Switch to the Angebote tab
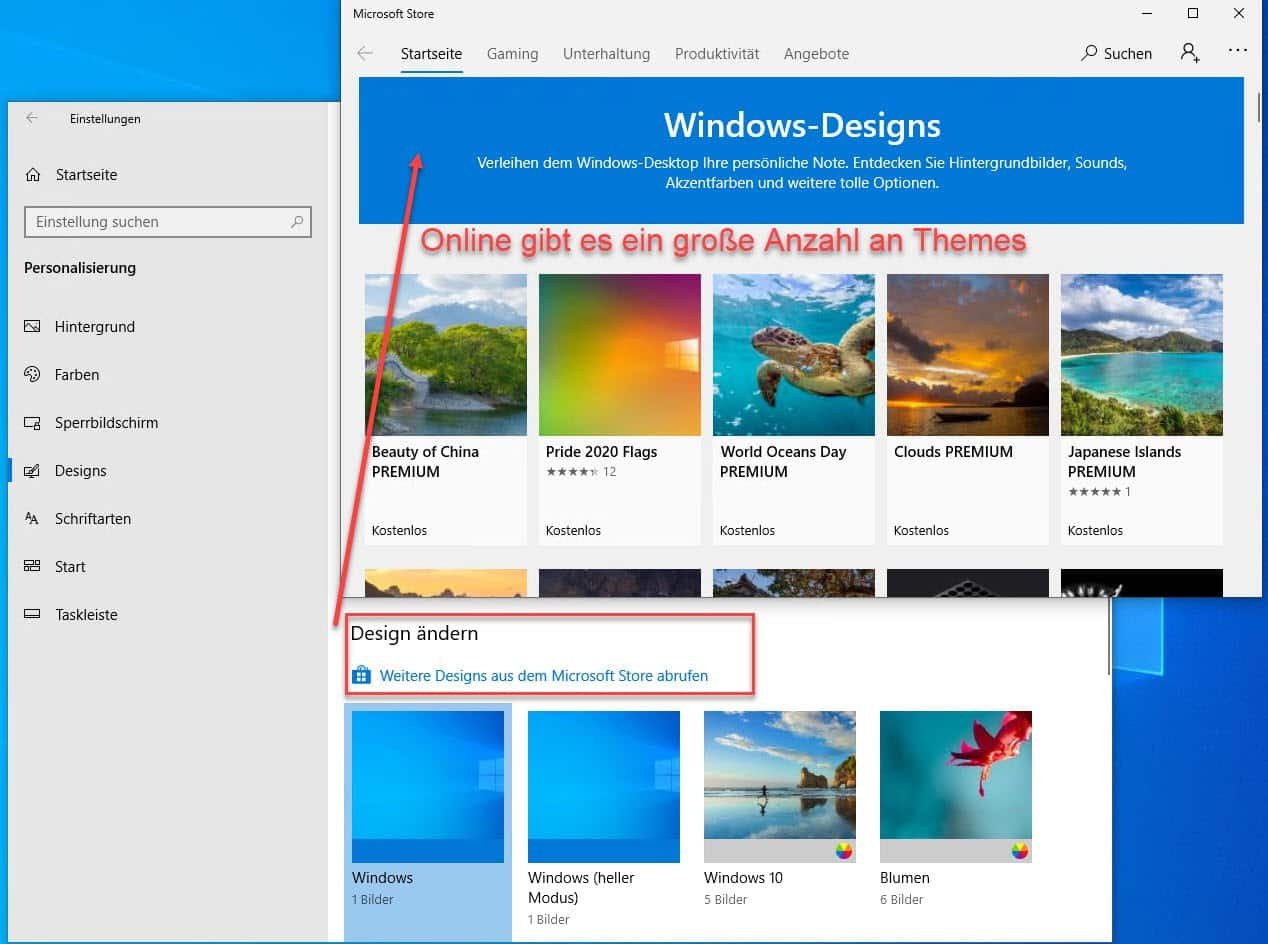 (816, 54)
